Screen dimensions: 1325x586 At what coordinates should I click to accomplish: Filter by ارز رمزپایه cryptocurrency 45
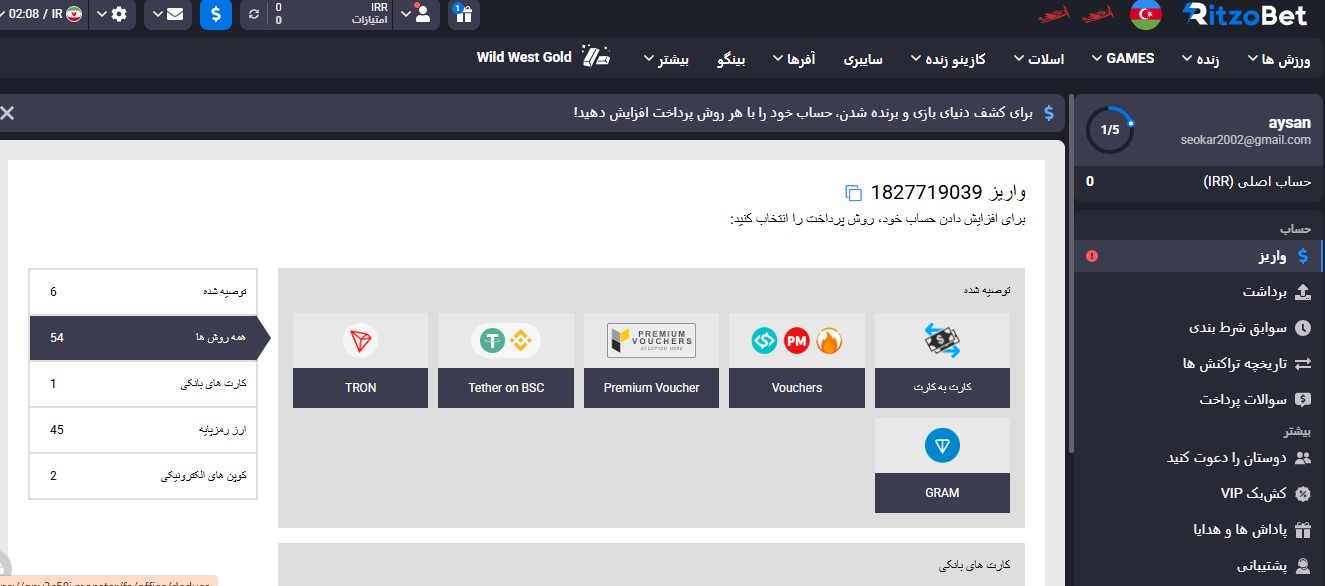[x=143, y=430]
